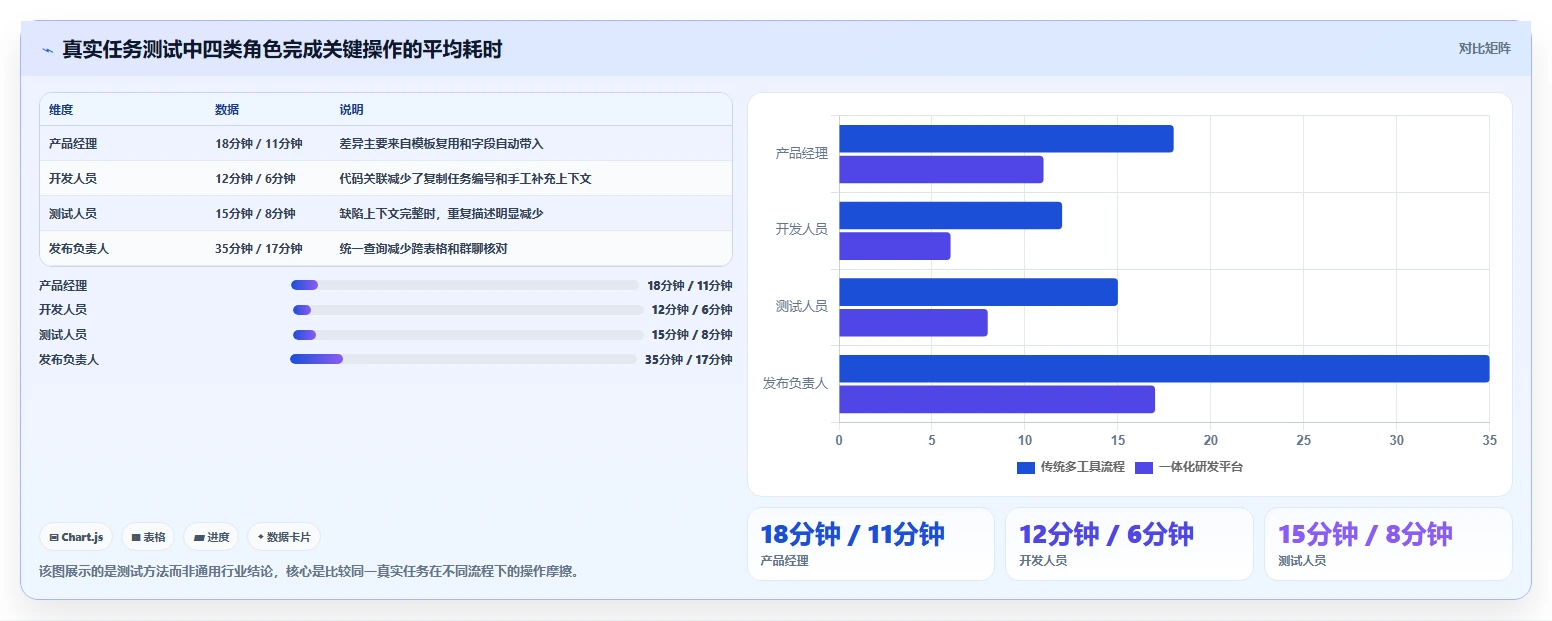Click the 传统多工具流程 chart bar for 发布负责人

1164,368
